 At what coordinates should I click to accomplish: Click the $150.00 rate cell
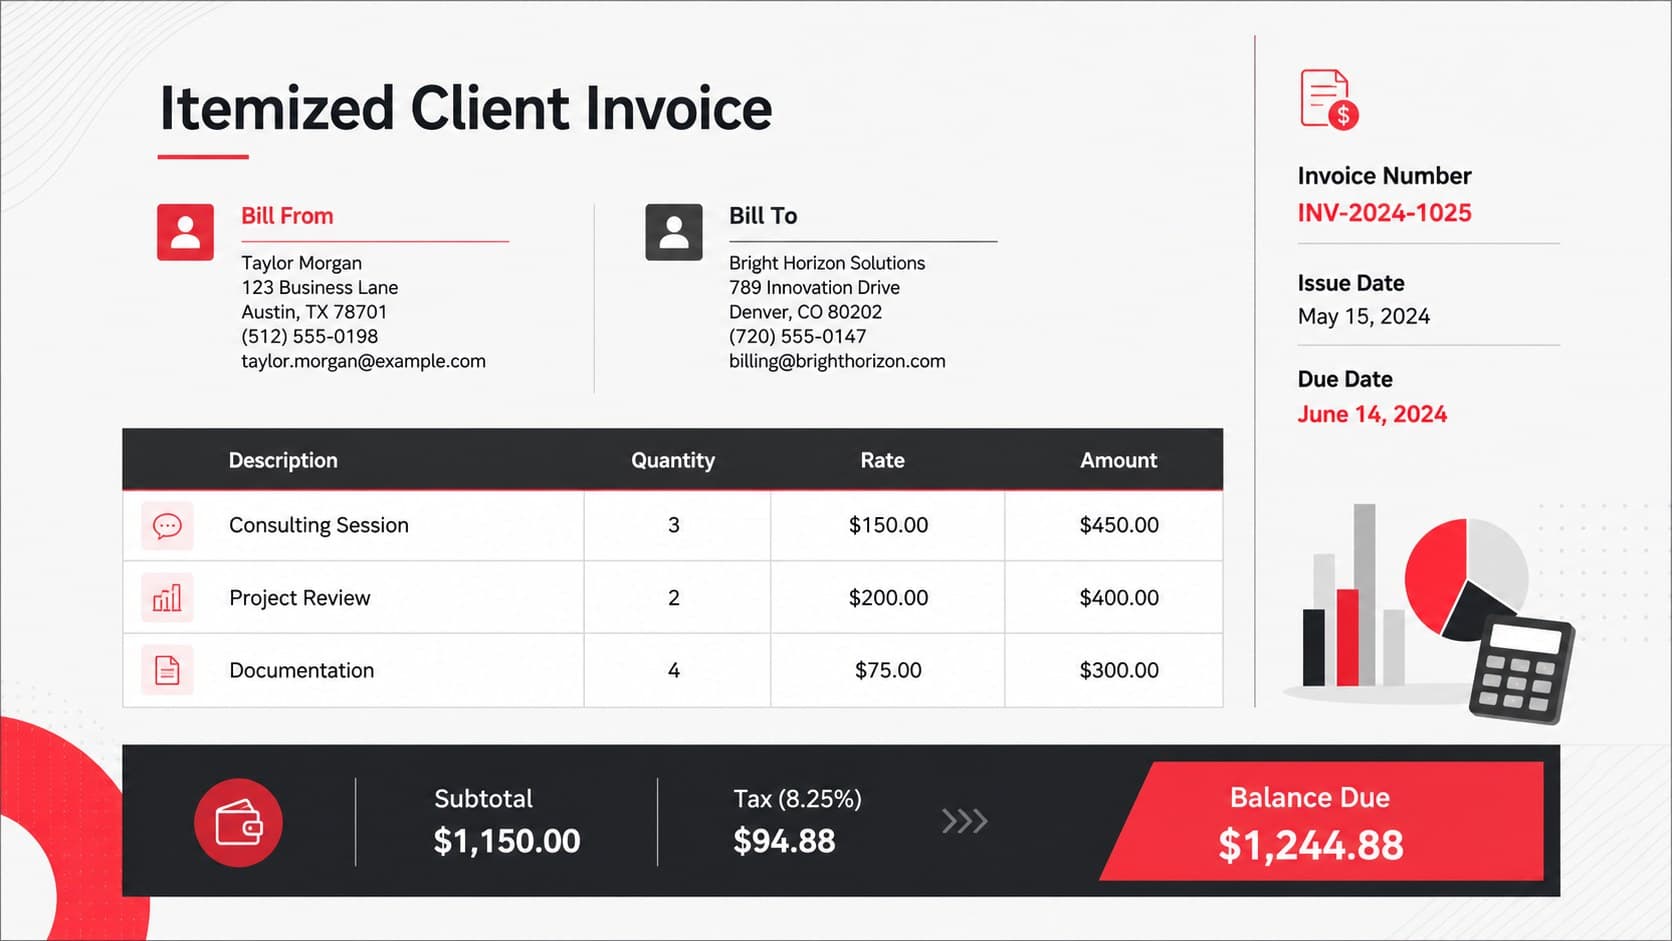click(888, 525)
